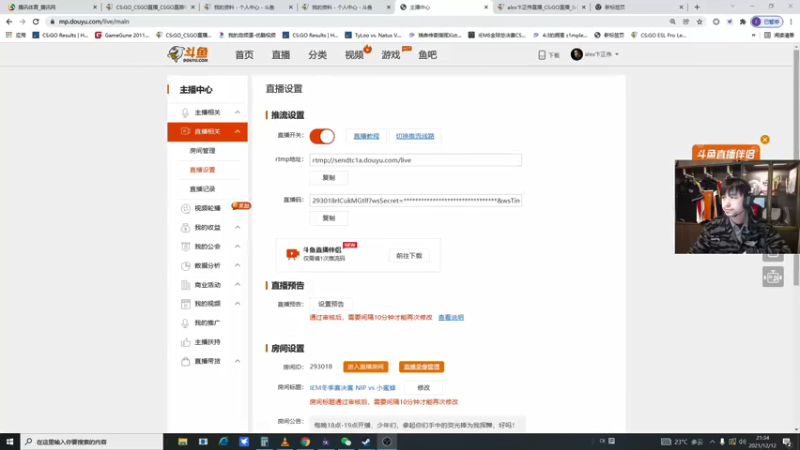Screen dimensions: 800x450
Task: Open the browser extensions puzzle icon
Action: pos(742,21)
